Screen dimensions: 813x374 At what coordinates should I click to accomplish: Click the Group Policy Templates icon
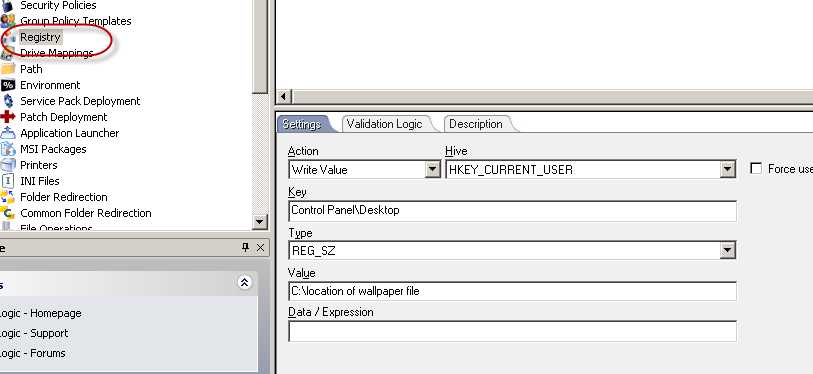(7, 21)
